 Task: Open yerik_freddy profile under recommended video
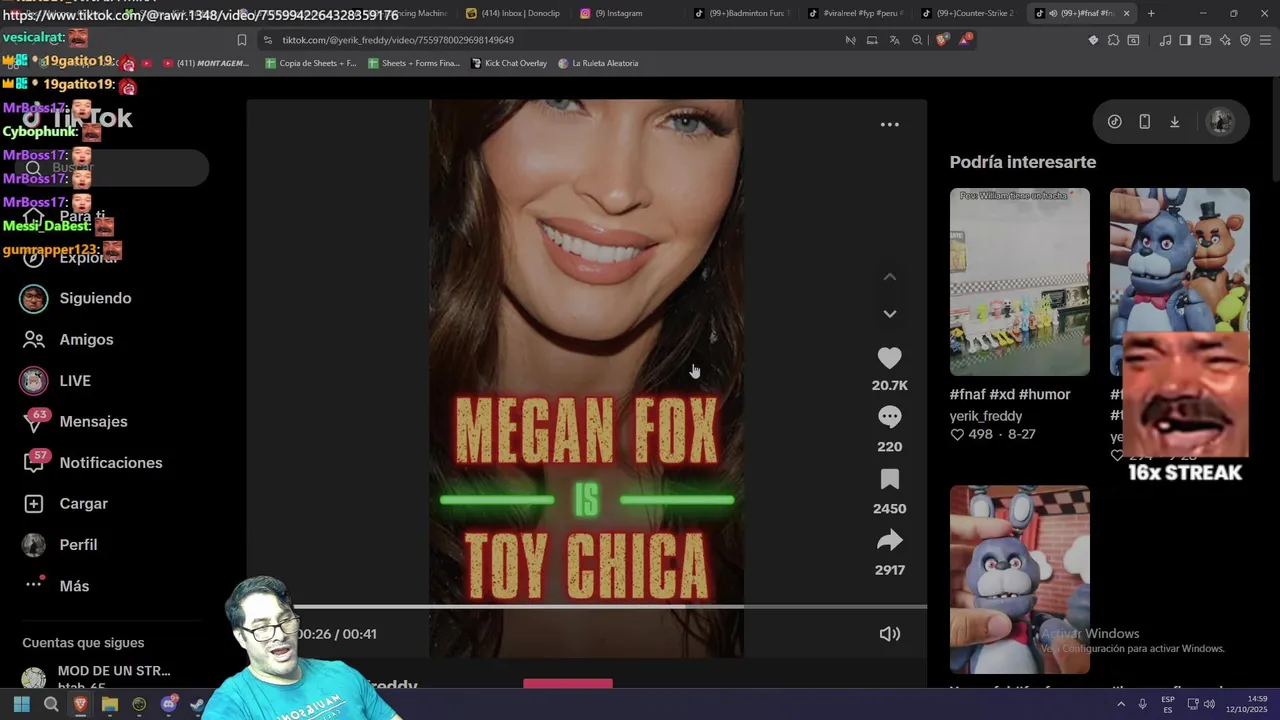[x=986, y=416]
